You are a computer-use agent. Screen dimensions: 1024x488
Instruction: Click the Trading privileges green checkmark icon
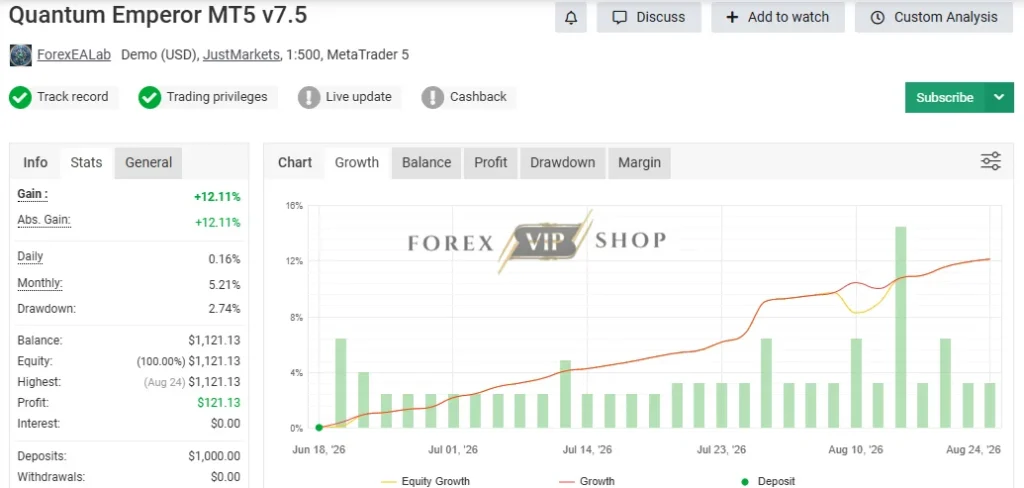coord(150,97)
